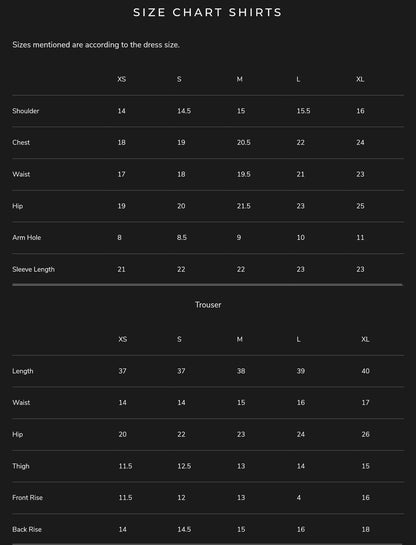Click the Front Rise value 4 for L
Screen dimensions: 416x545
tap(299, 498)
